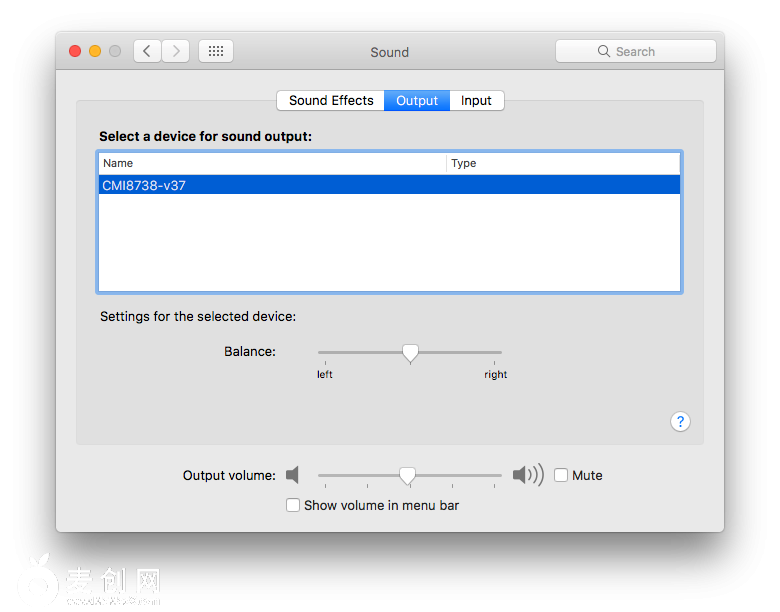Select the Output tab
This screenshot has height=612, width=780.
tap(417, 100)
